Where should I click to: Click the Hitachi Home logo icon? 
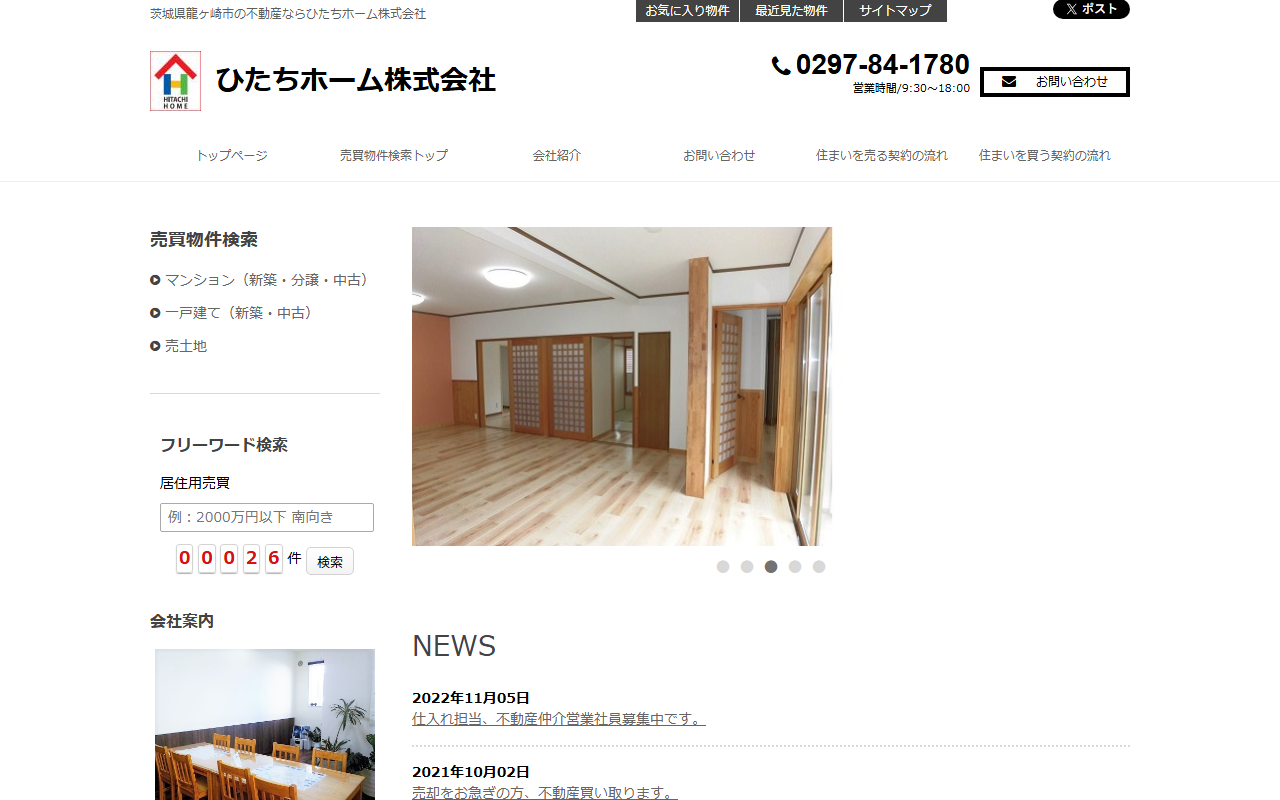175,81
